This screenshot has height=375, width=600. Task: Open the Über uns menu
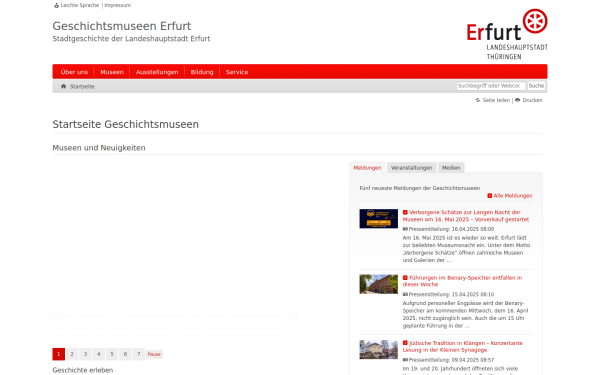coord(74,72)
